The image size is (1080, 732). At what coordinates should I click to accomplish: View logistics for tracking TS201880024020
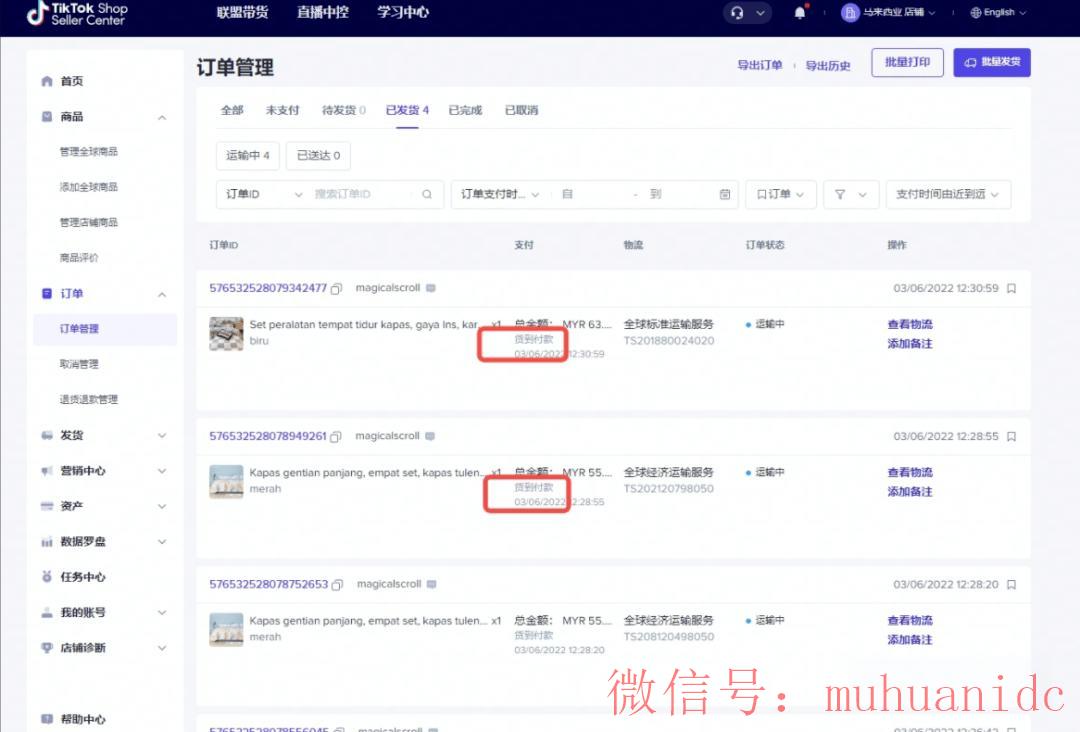[x=910, y=324]
